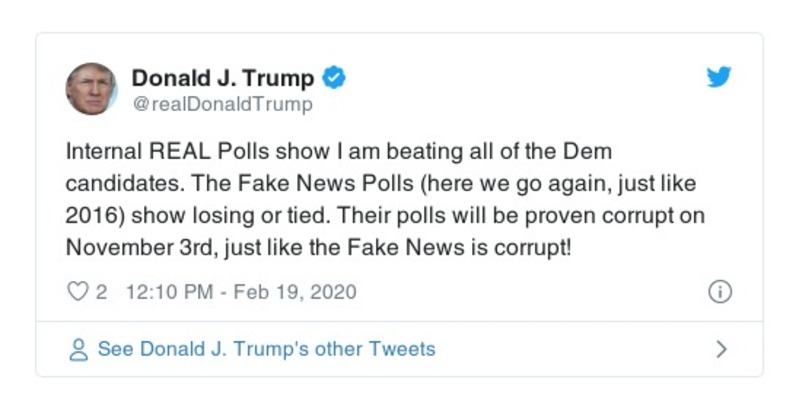Open the @realDonaldTrump handle
This screenshot has height=414, width=799.
point(222,104)
